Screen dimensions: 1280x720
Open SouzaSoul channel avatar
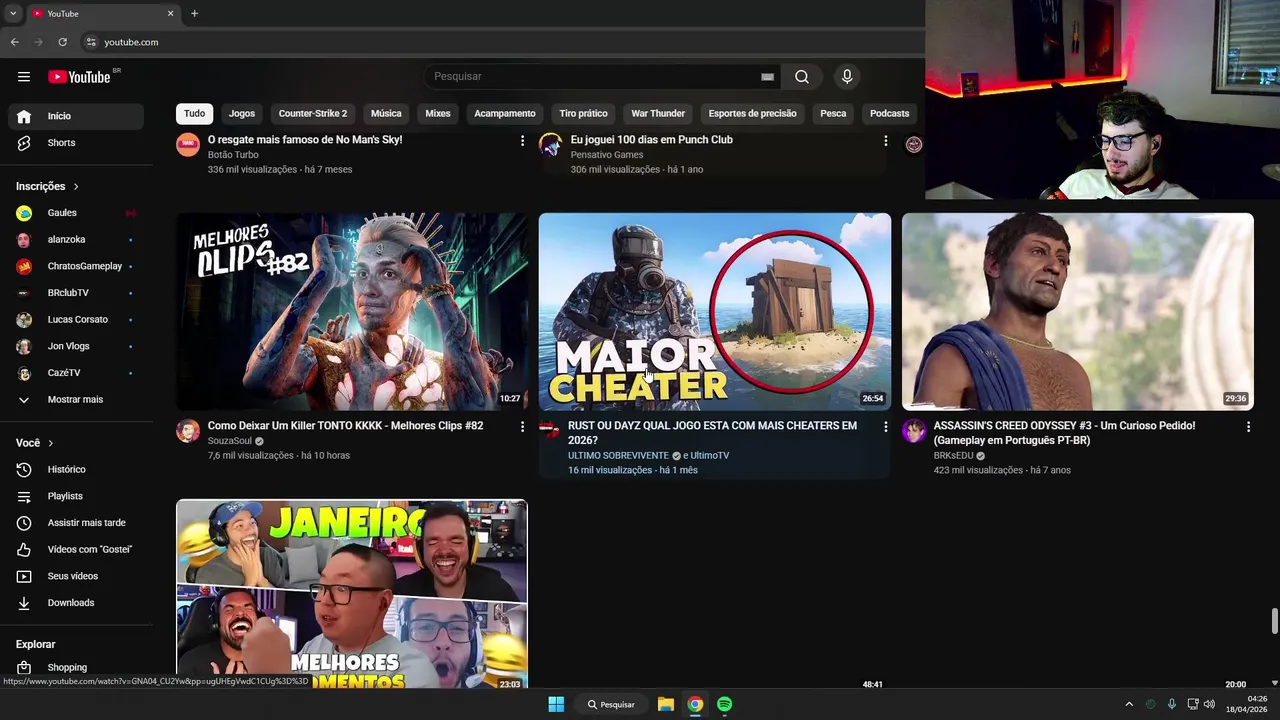click(x=188, y=431)
